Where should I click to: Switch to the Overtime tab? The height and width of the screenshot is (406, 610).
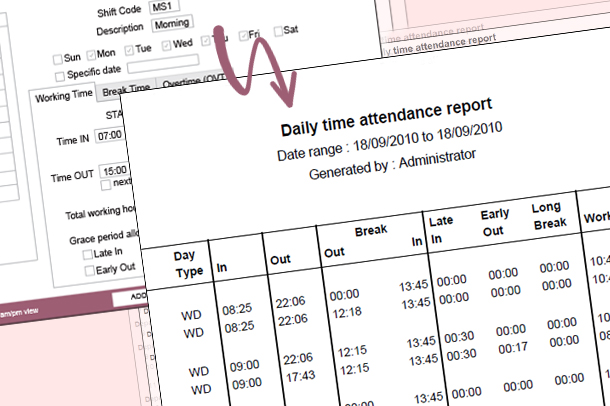pyautogui.click(x=191, y=81)
